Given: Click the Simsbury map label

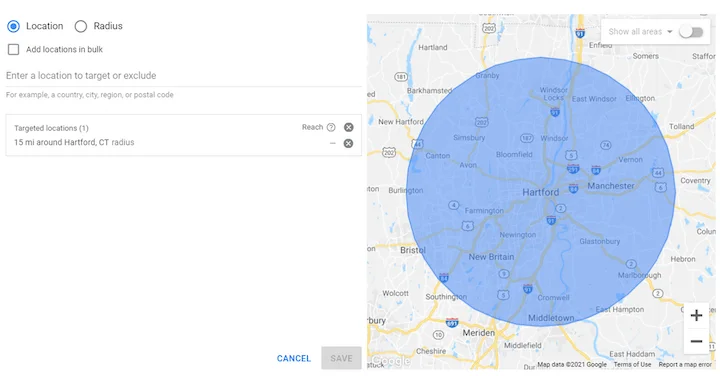Looking at the screenshot, I should 469,138.
